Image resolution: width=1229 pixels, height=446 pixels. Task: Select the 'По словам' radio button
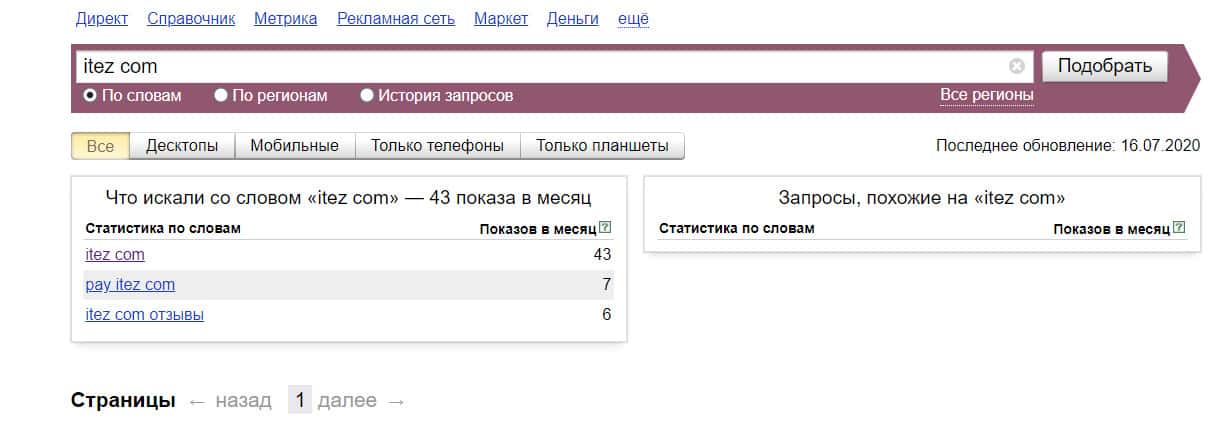90,96
